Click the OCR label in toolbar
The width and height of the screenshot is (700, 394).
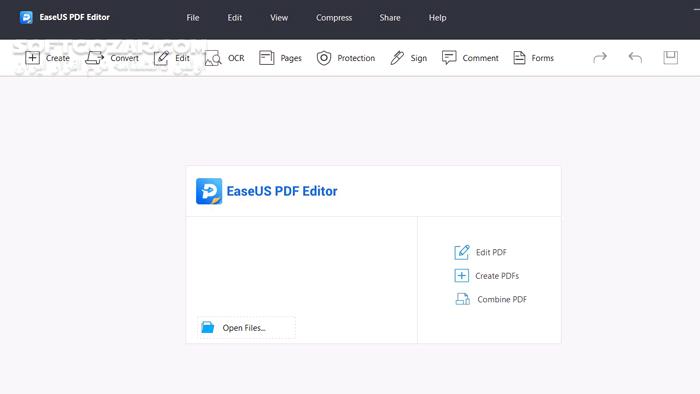tap(236, 58)
